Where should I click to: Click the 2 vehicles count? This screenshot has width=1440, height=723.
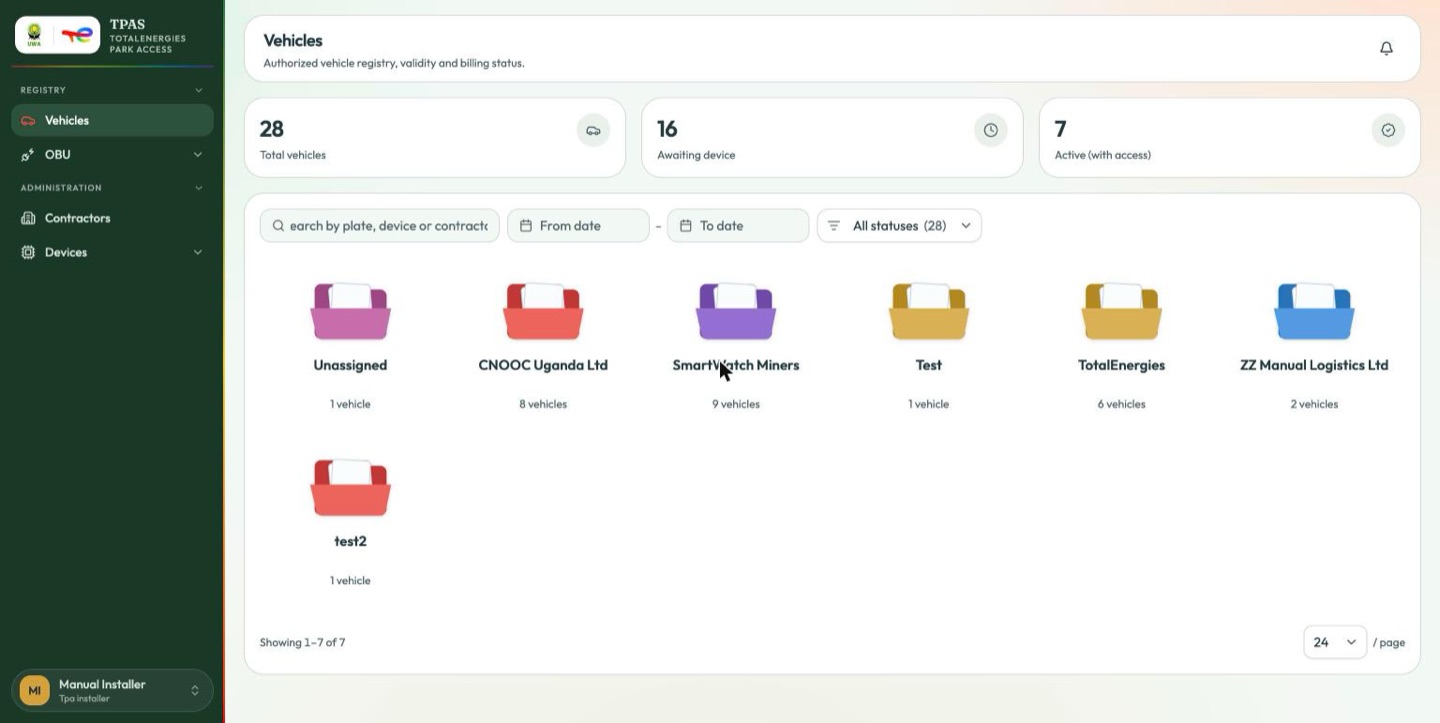(1314, 404)
